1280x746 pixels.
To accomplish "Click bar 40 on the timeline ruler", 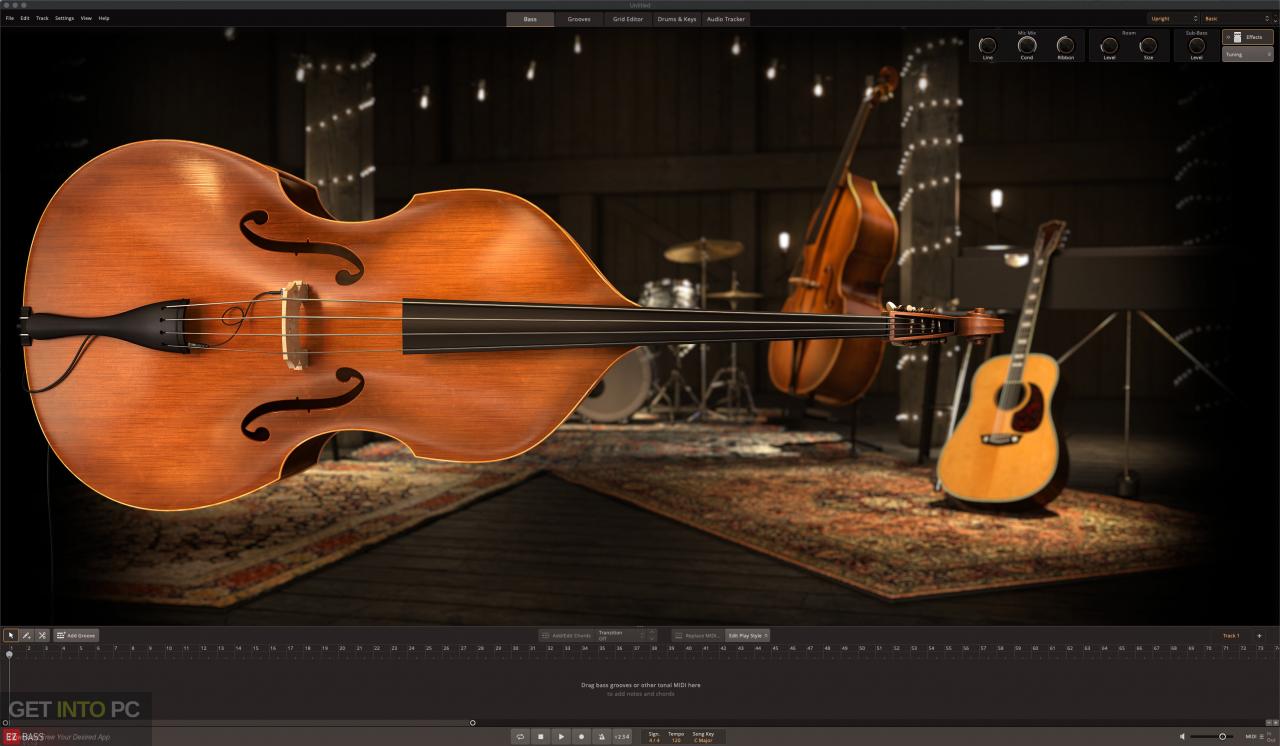I will [689, 648].
